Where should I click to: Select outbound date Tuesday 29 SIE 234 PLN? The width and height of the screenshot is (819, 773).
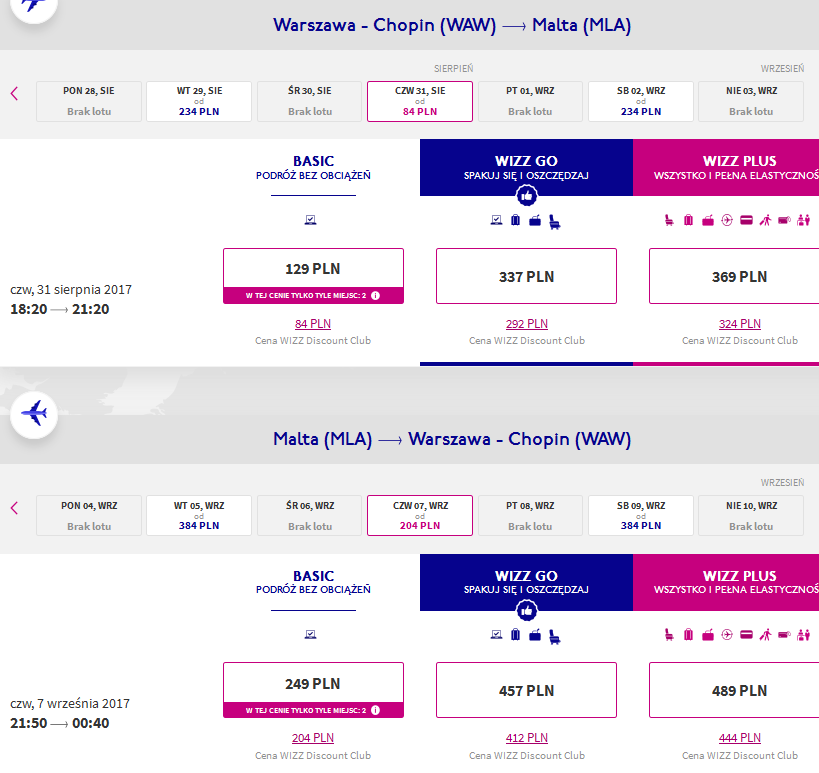click(199, 101)
